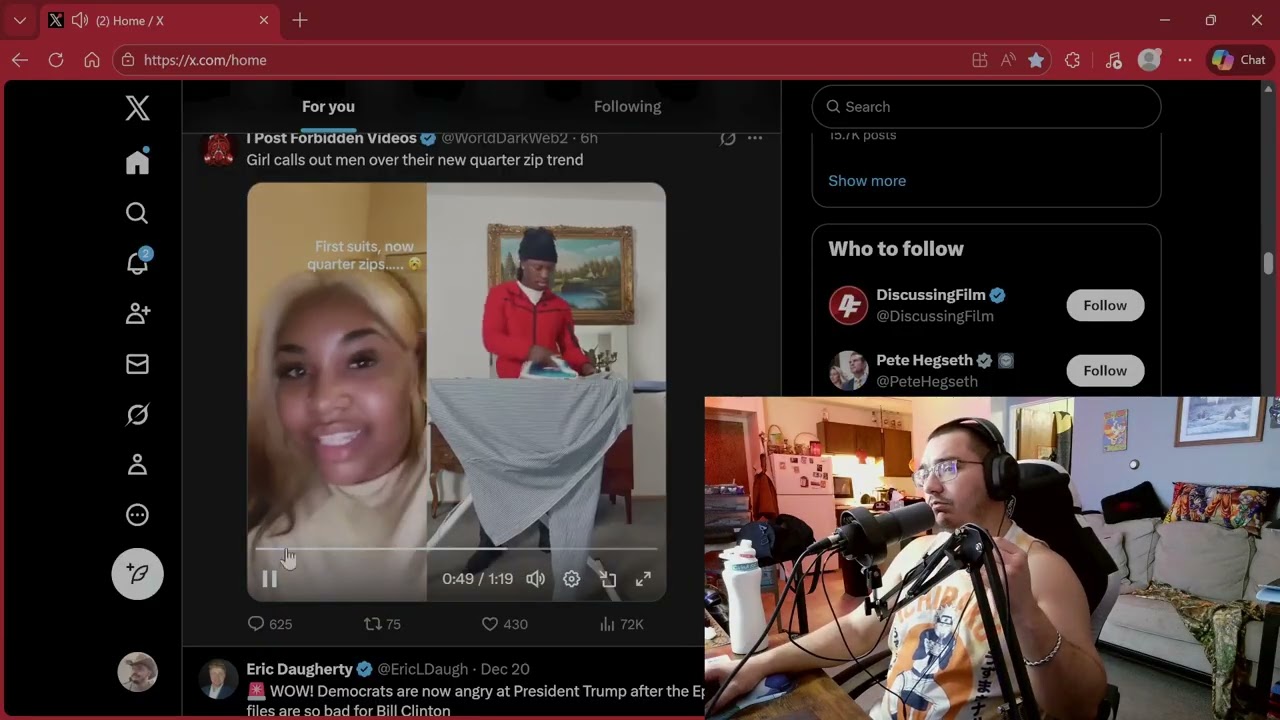The width and height of the screenshot is (1280, 720).
Task: Click page vertical scrollbar thumb
Action: (x=1268, y=263)
